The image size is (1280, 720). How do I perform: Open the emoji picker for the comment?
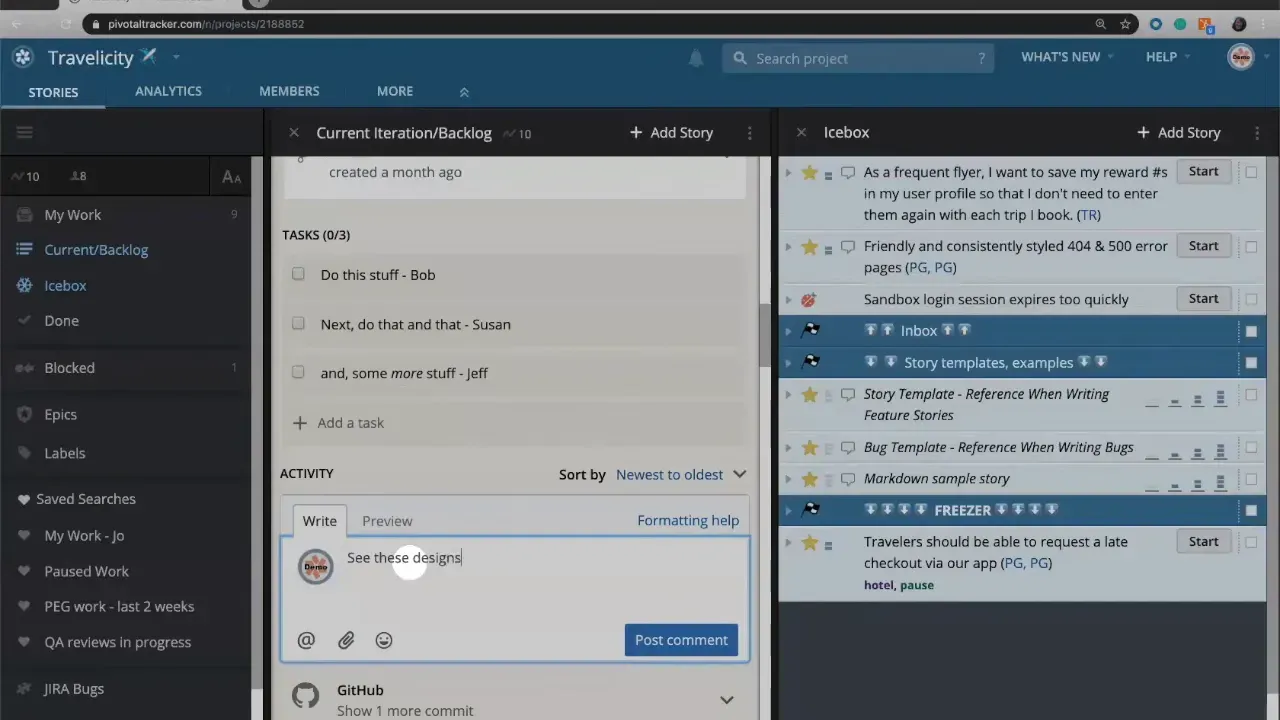383,640
